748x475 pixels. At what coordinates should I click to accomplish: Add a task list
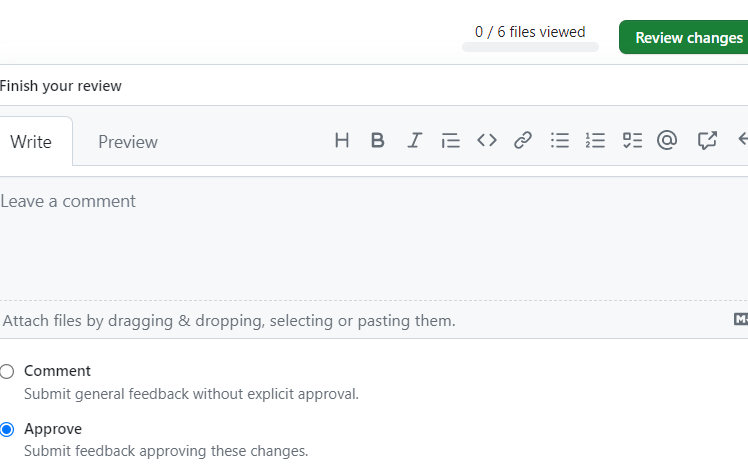point(632,140)
